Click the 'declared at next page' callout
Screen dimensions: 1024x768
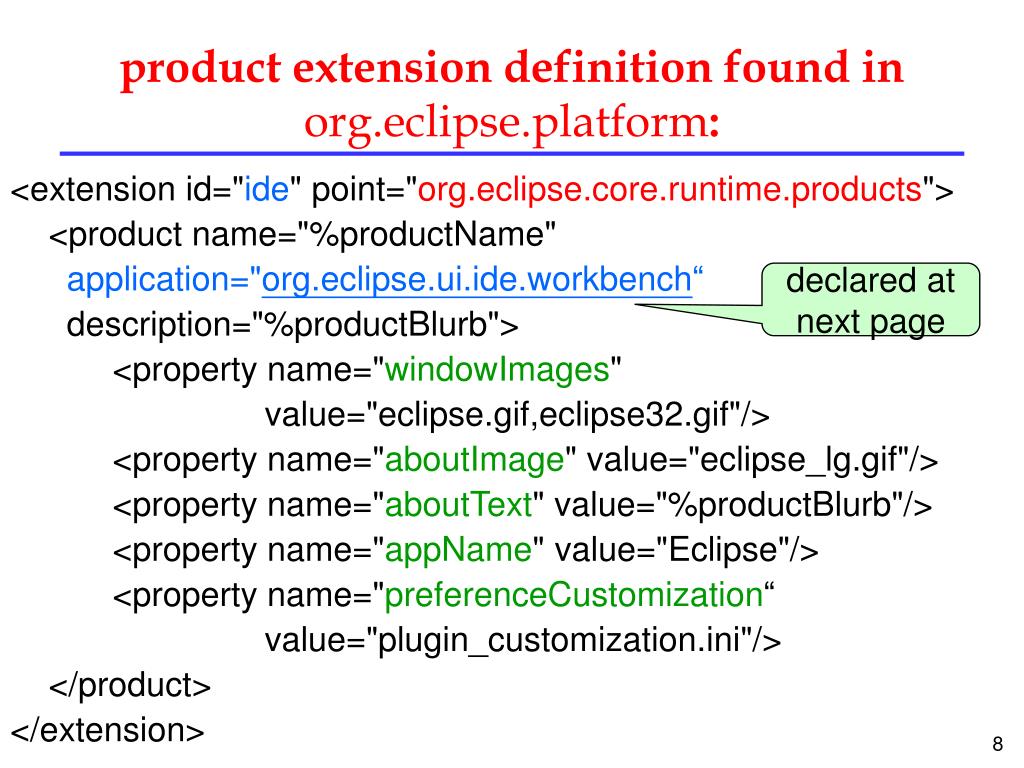[x=871, y=300]
